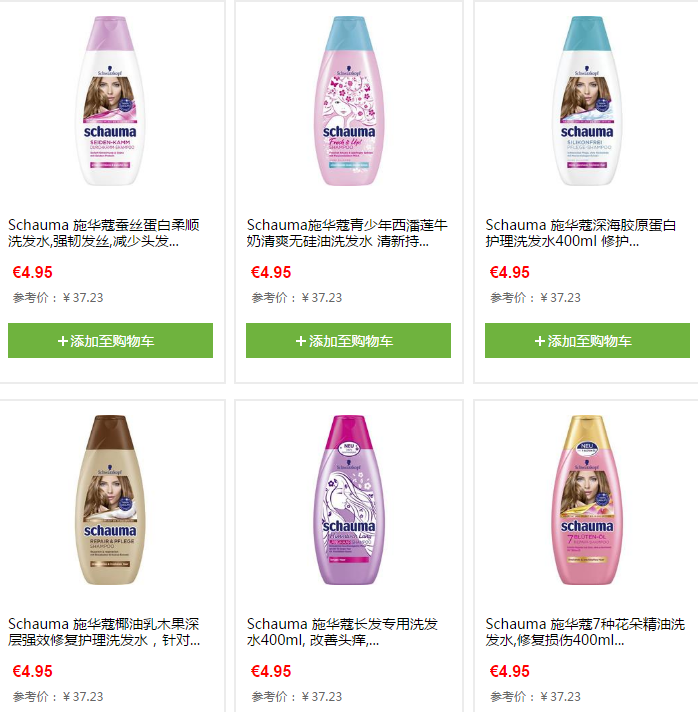Add the 青少年西潘莲牛奶 shampoo to cart
This screenshot has height=712, width=698.
pyautogui.click(x=348, y=341)
